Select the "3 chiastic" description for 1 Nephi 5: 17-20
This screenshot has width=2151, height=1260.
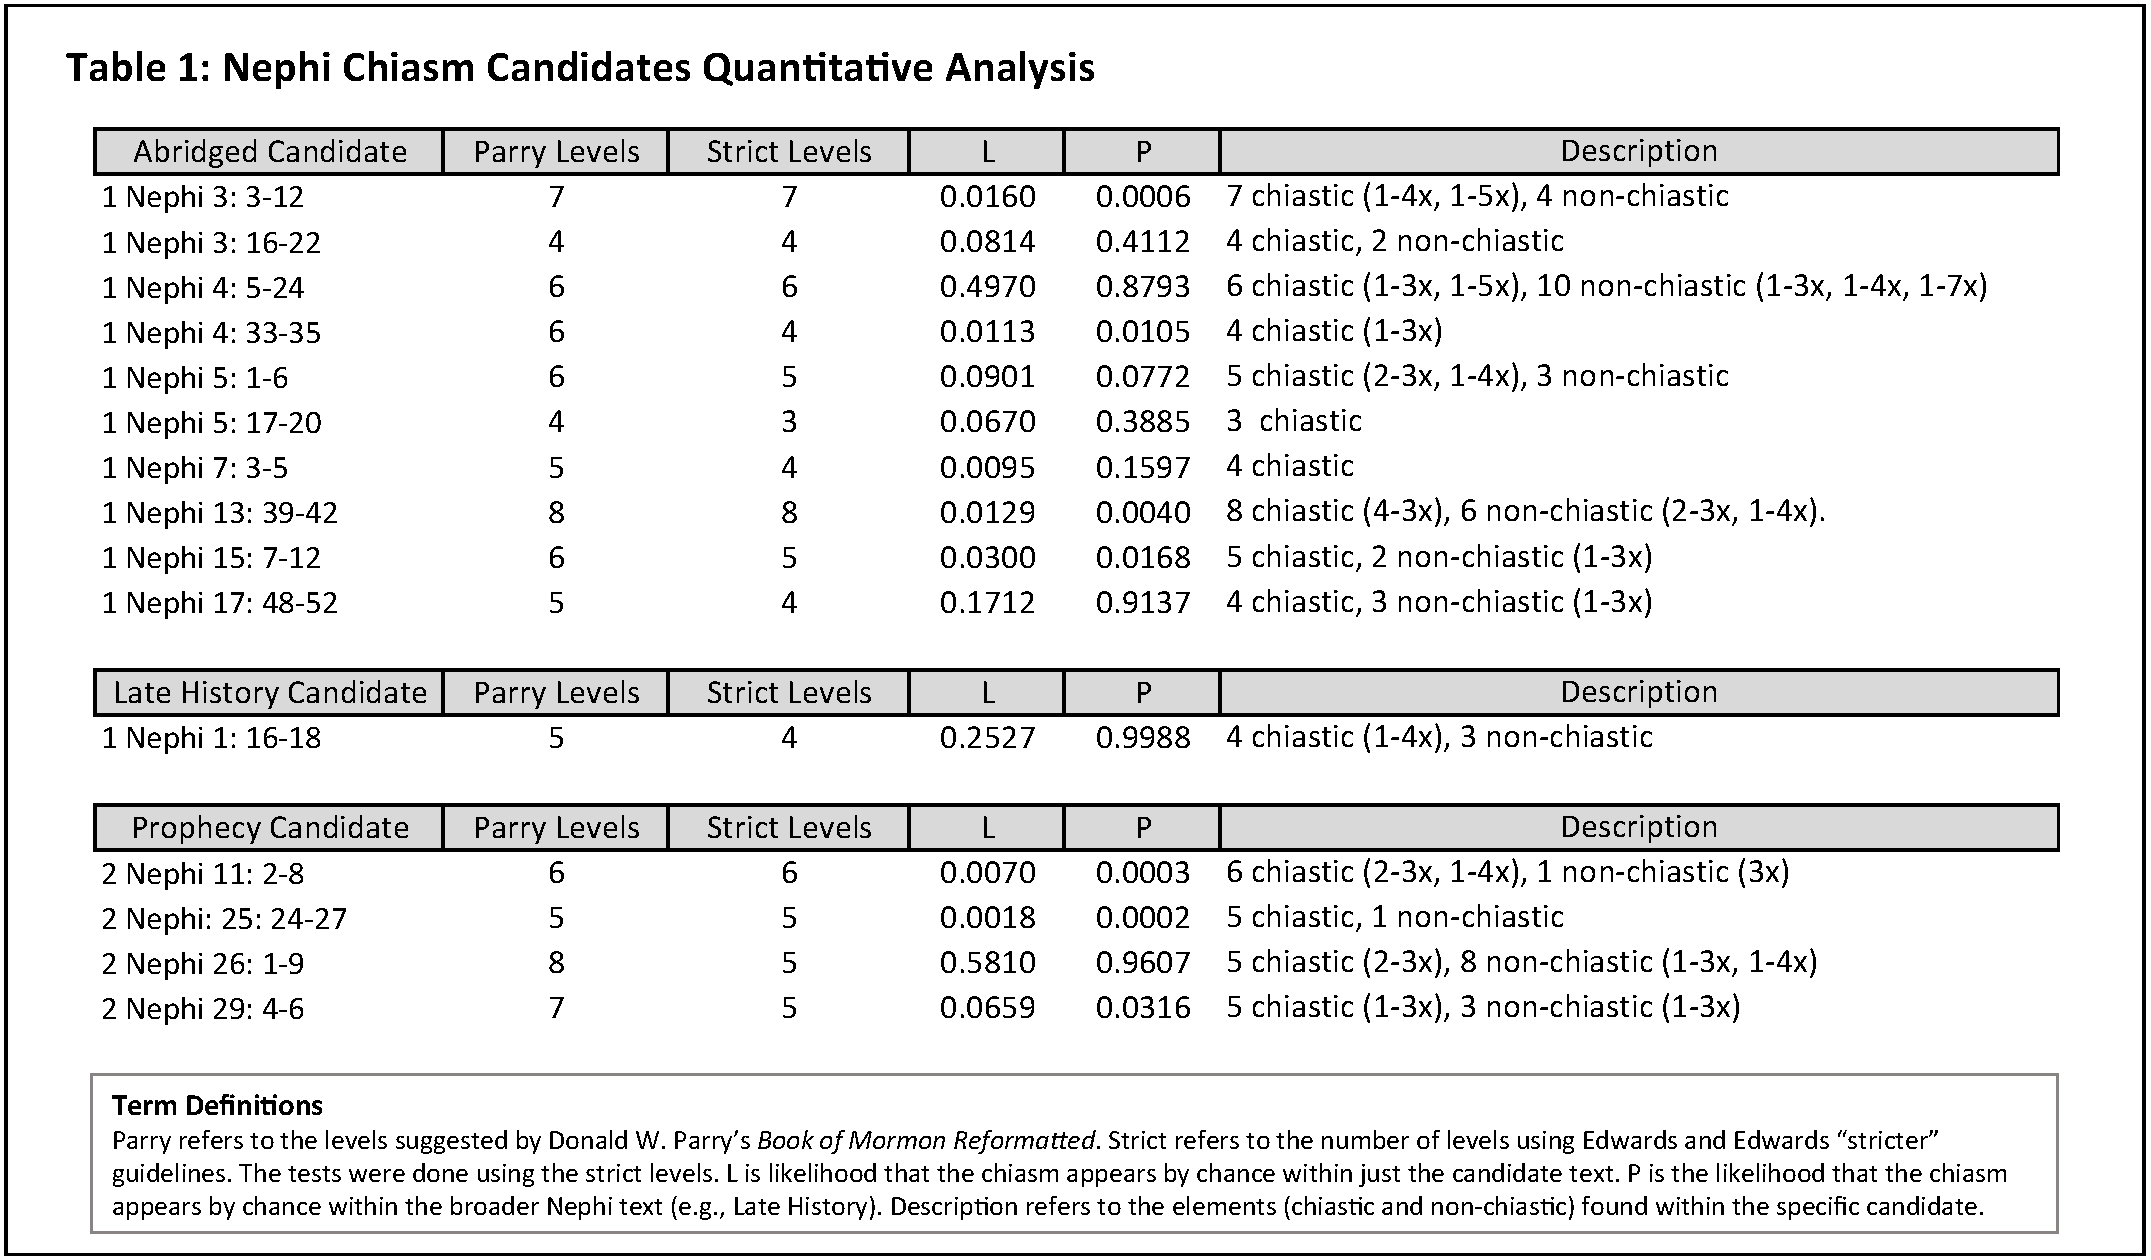(1294, 421)
